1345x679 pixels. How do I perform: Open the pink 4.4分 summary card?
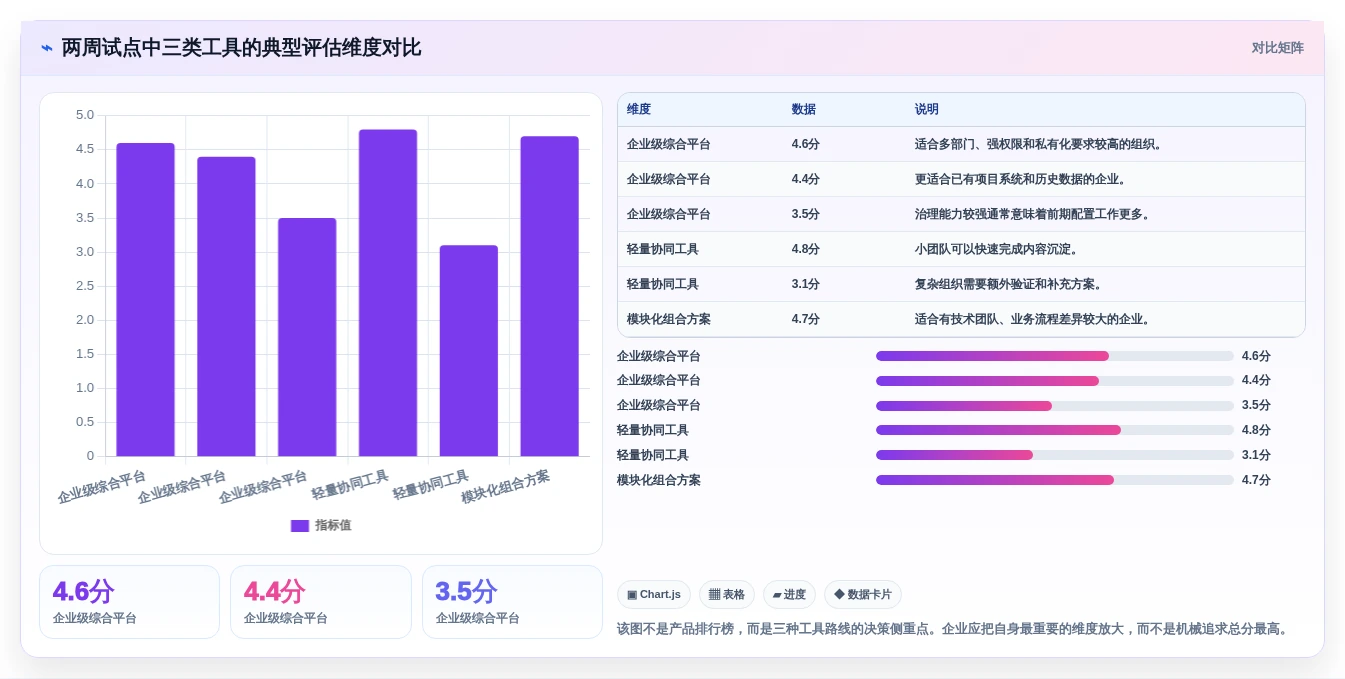click(321, 602)
